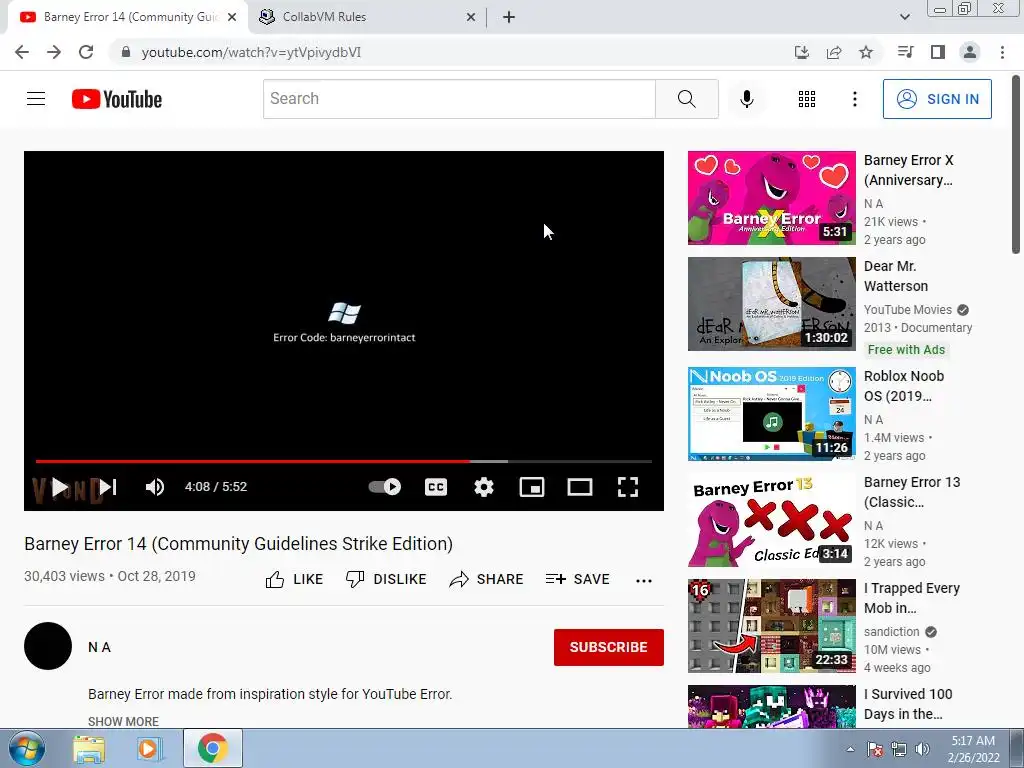Open Barney Error 13 Classic video title
The width and height of the screenshot is (1024, 768).
(x=912, y=492)
